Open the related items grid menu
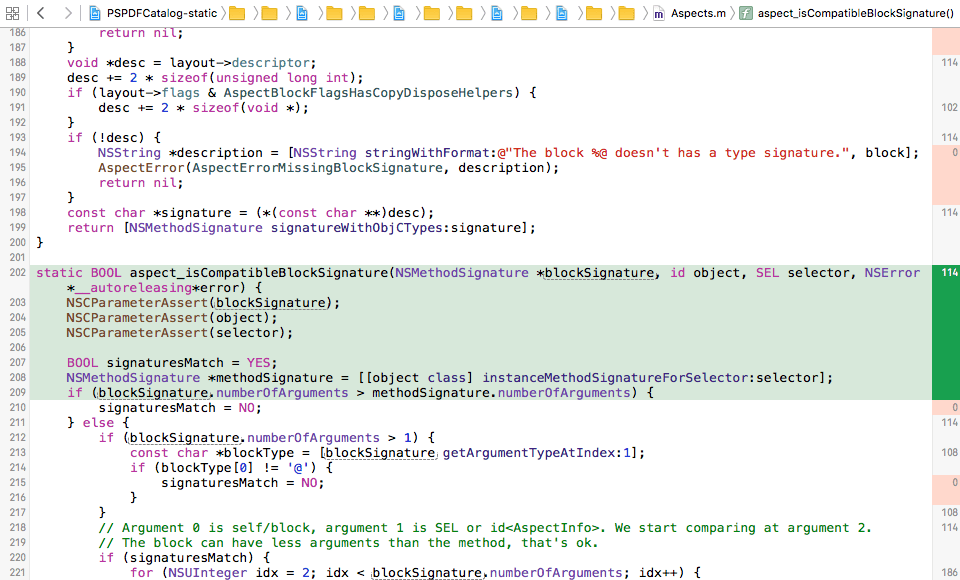This screenshot has width=960, height=580. (13, 13)
